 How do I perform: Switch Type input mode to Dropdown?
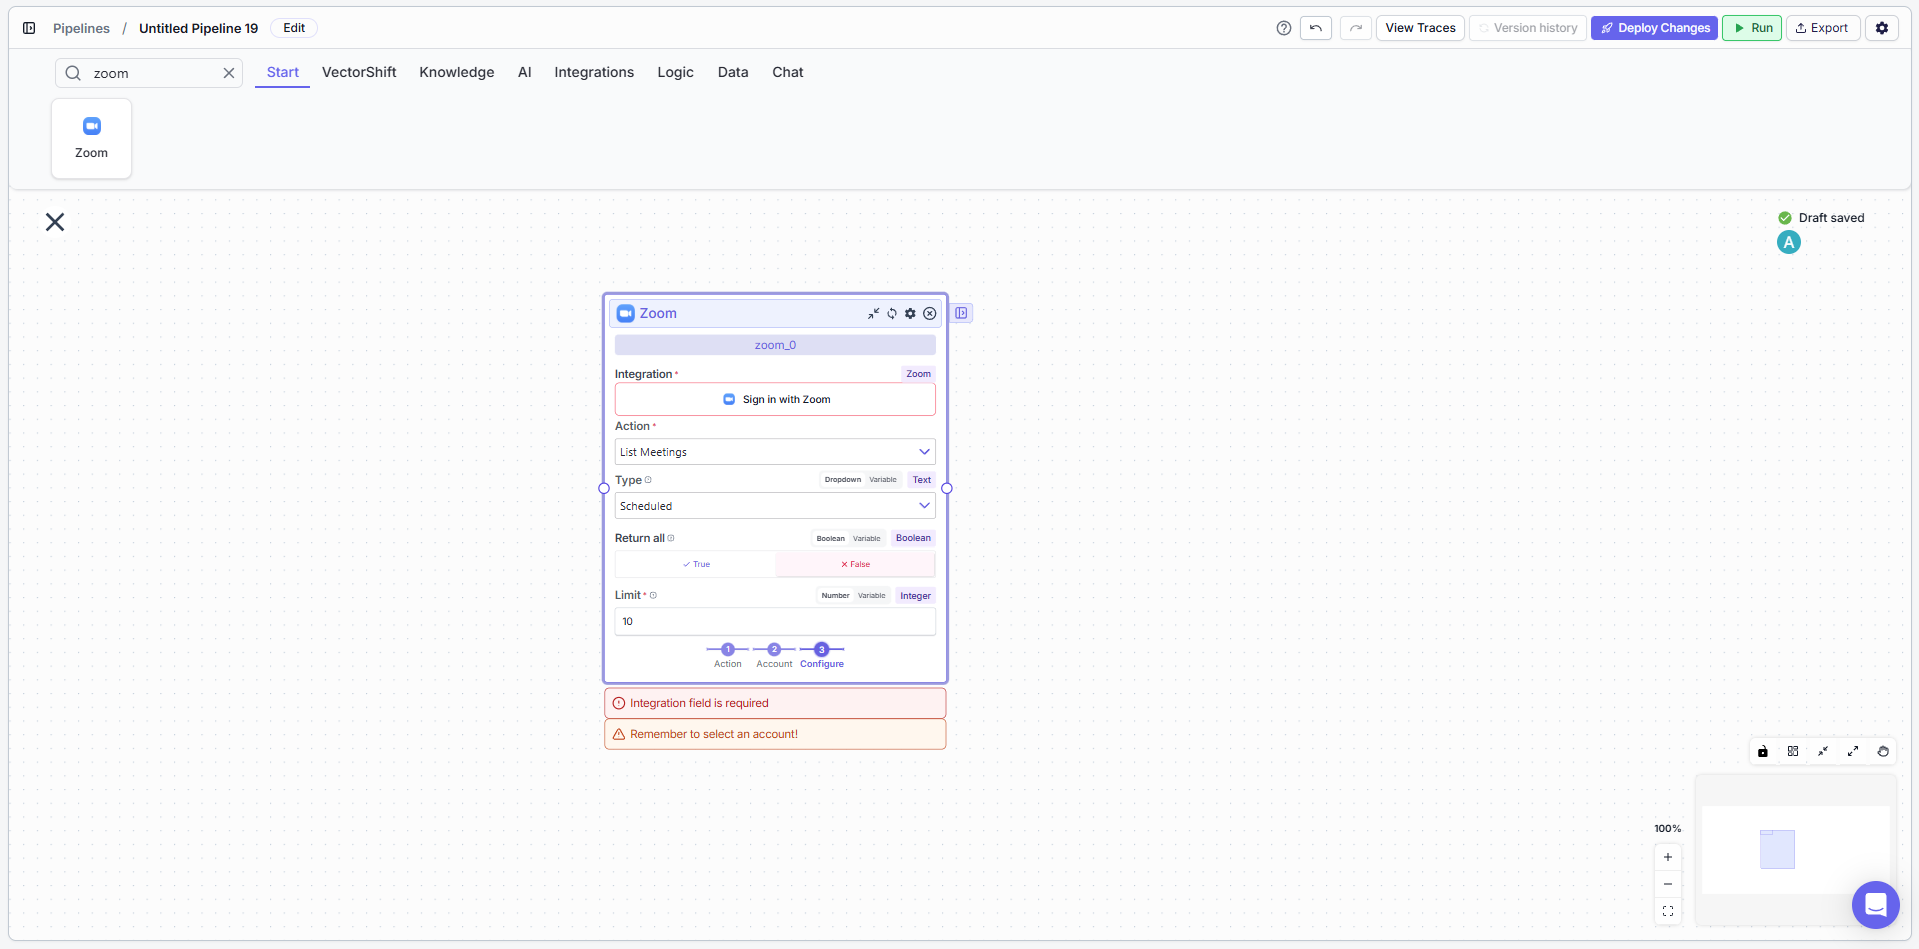pyautogui.click(x=843, y=480)
